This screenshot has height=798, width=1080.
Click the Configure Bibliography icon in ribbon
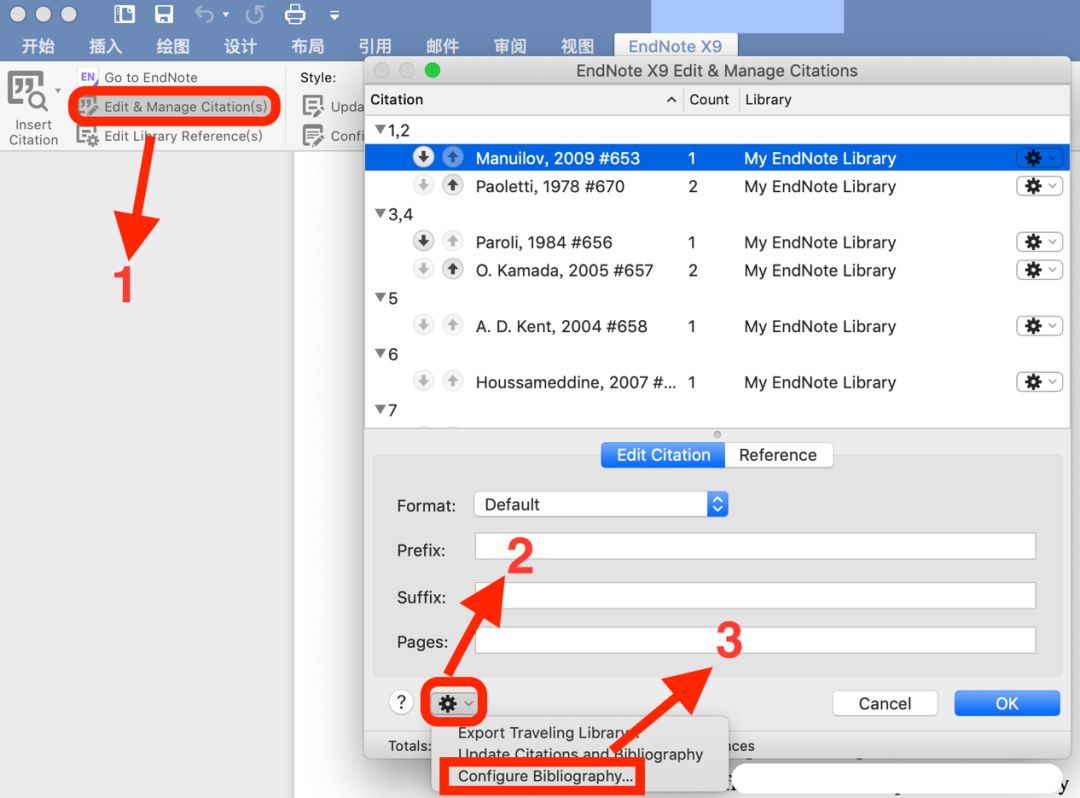coord(313,136)
